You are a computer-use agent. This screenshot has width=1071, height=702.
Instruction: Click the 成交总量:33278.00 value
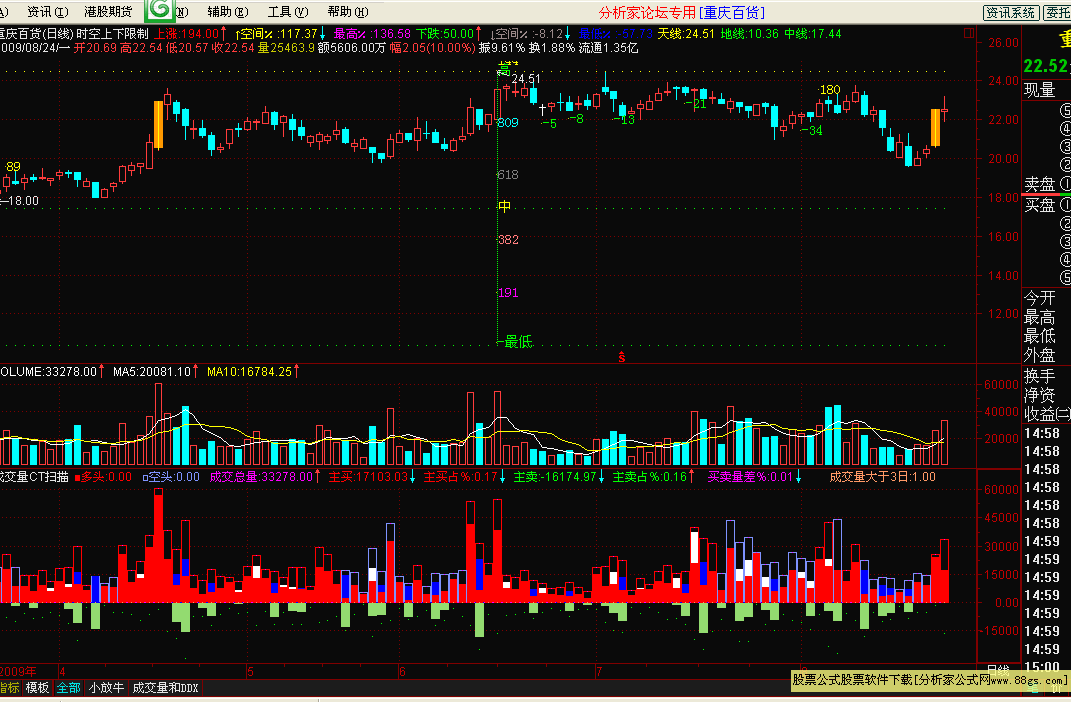(x=261, y=477)
